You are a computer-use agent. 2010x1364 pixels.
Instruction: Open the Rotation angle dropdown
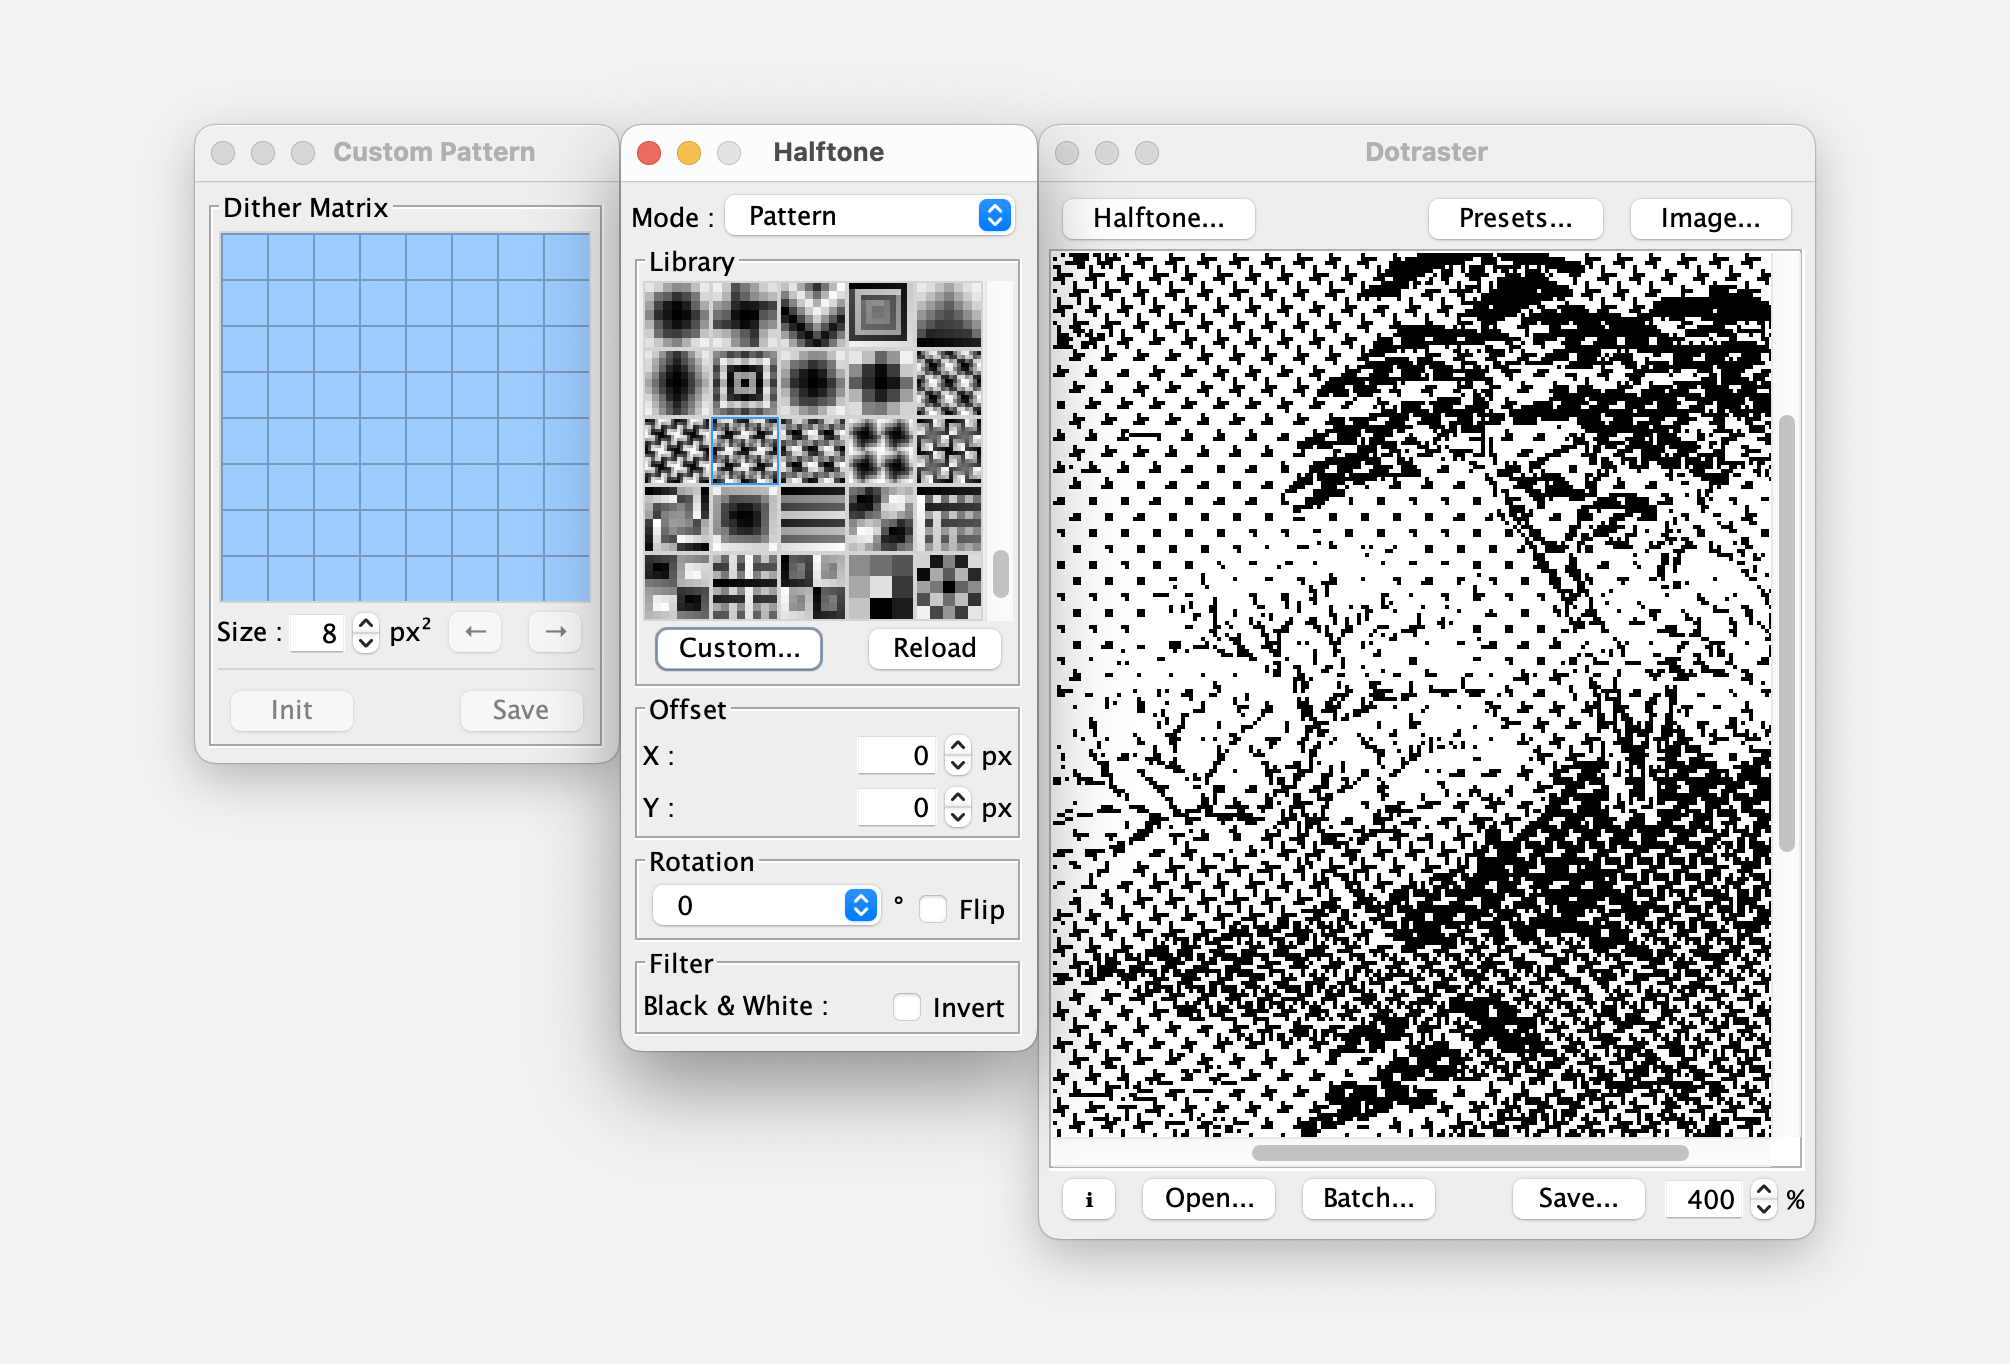tap(766, 906)
